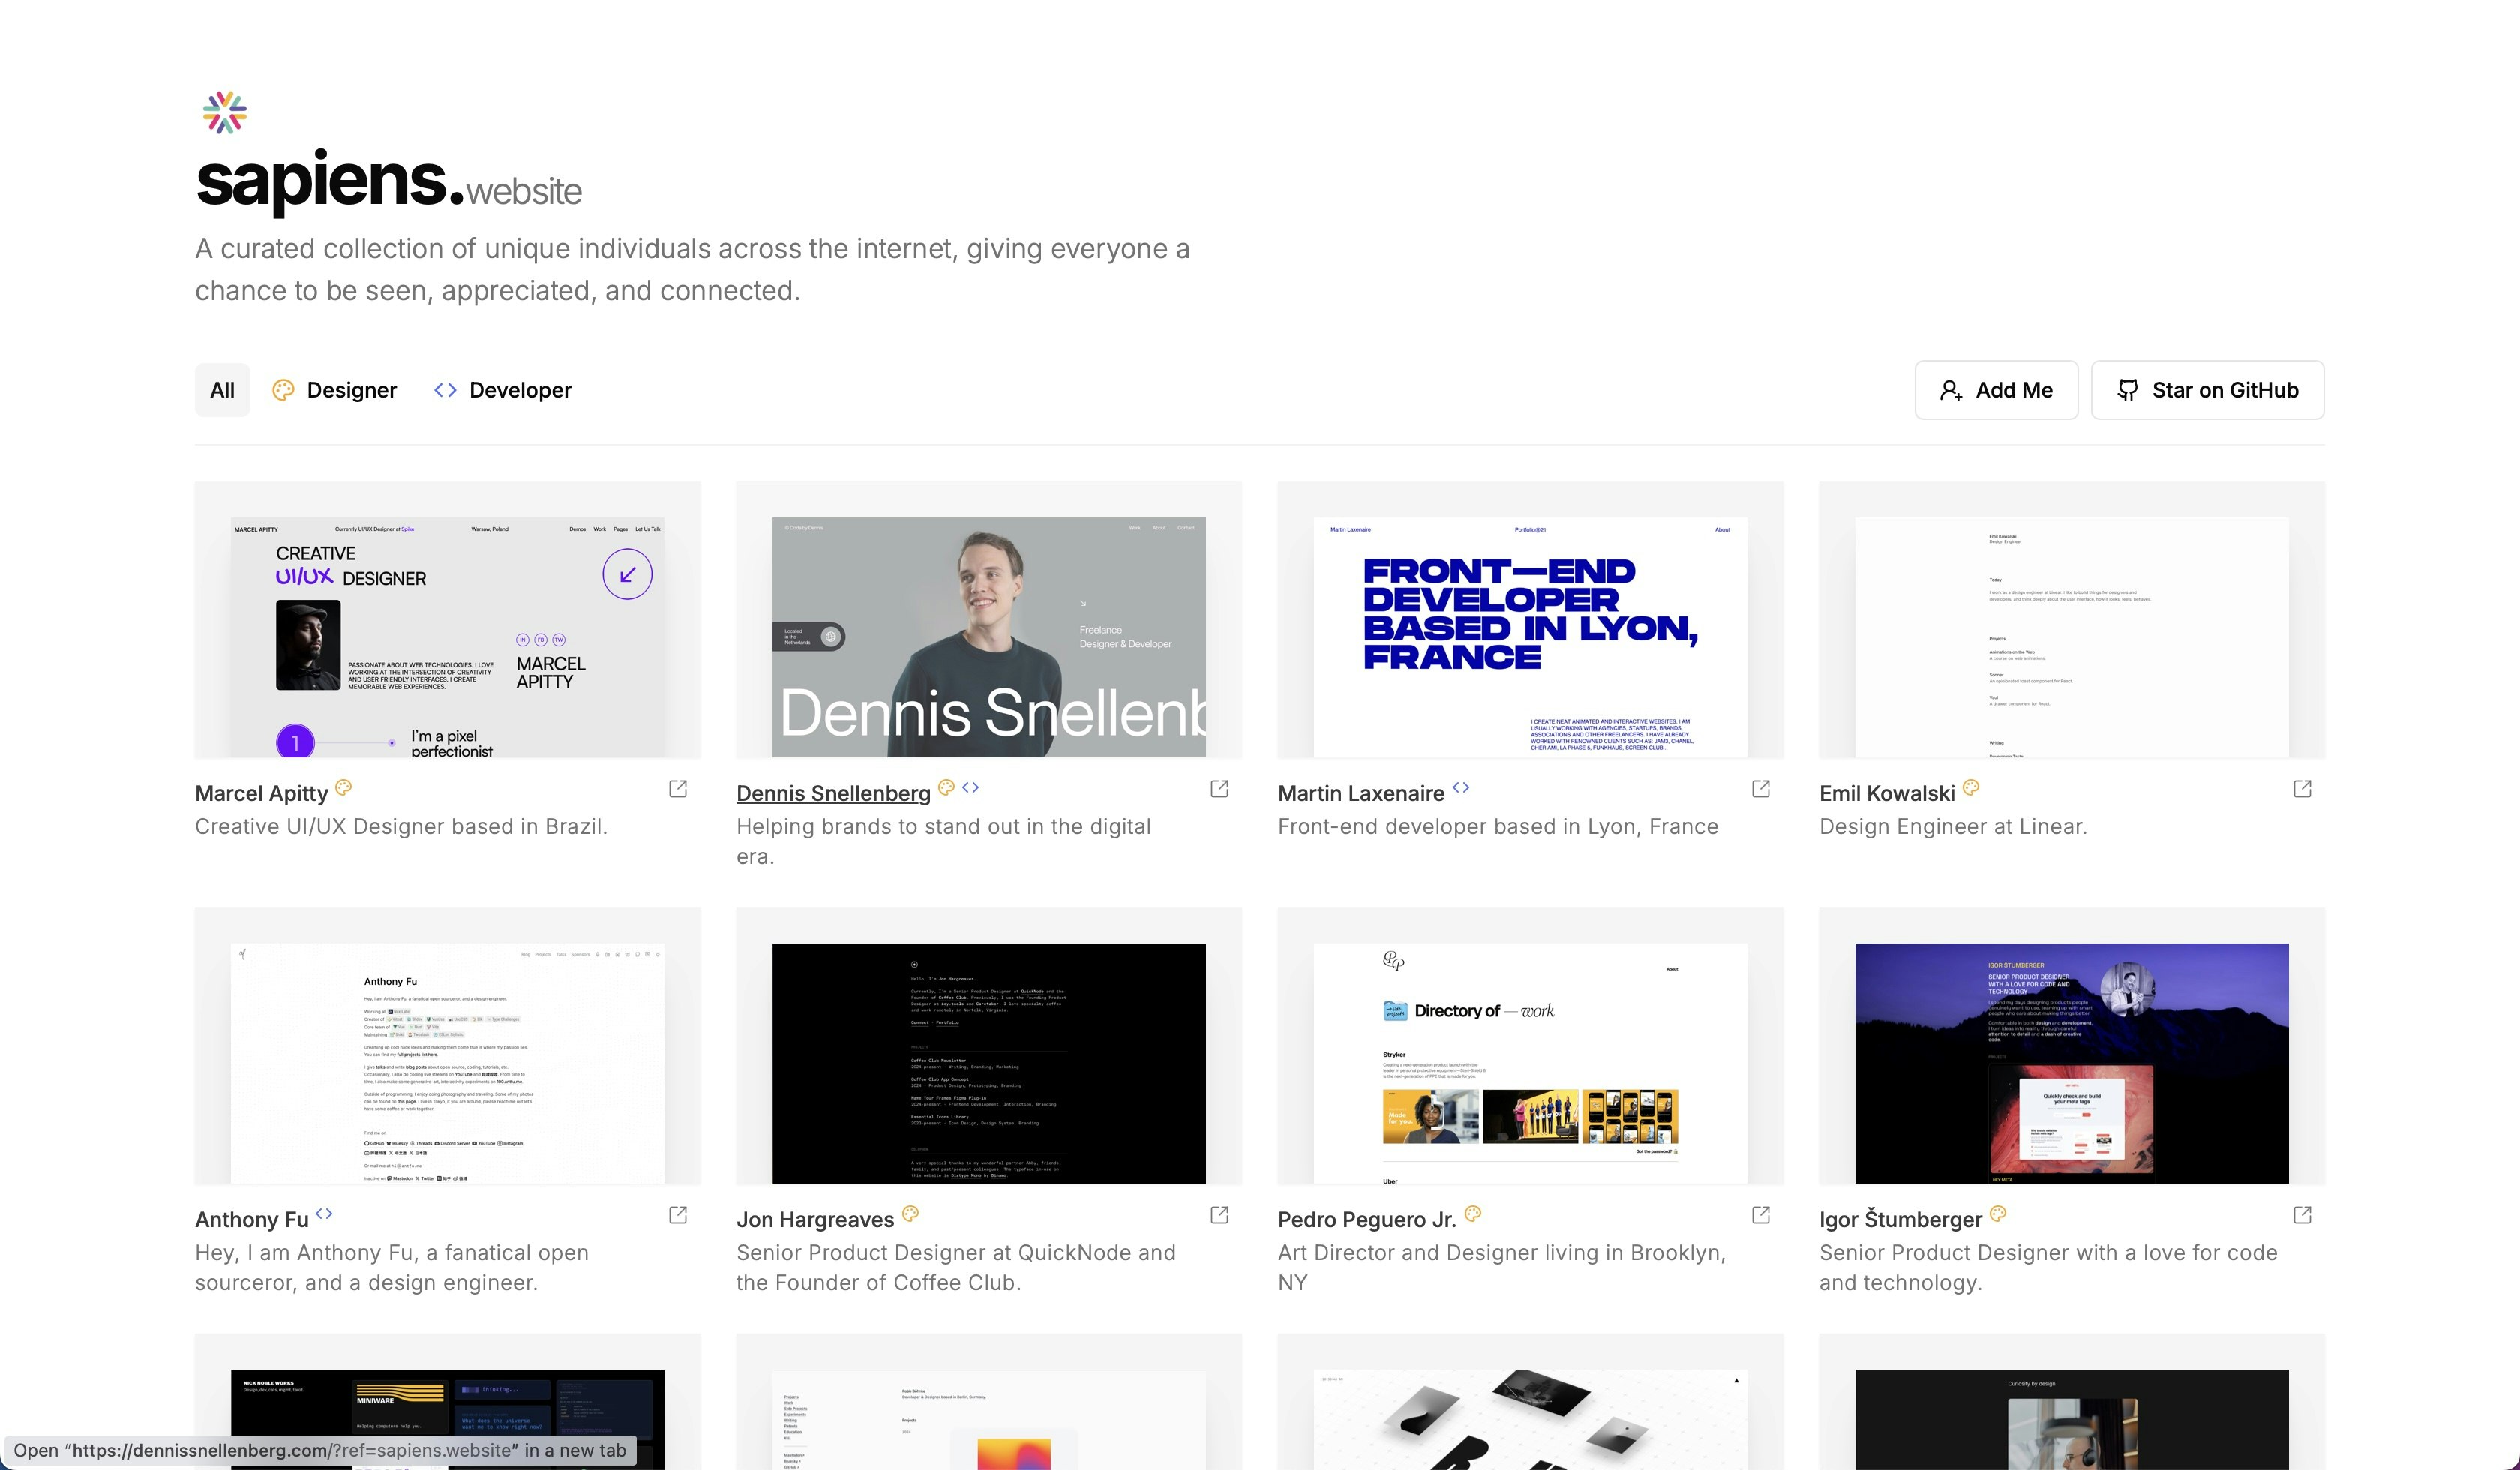Open the Dennis Snellenberg name link
This screenshot has height=1470, width=2520.
[833, 793]
